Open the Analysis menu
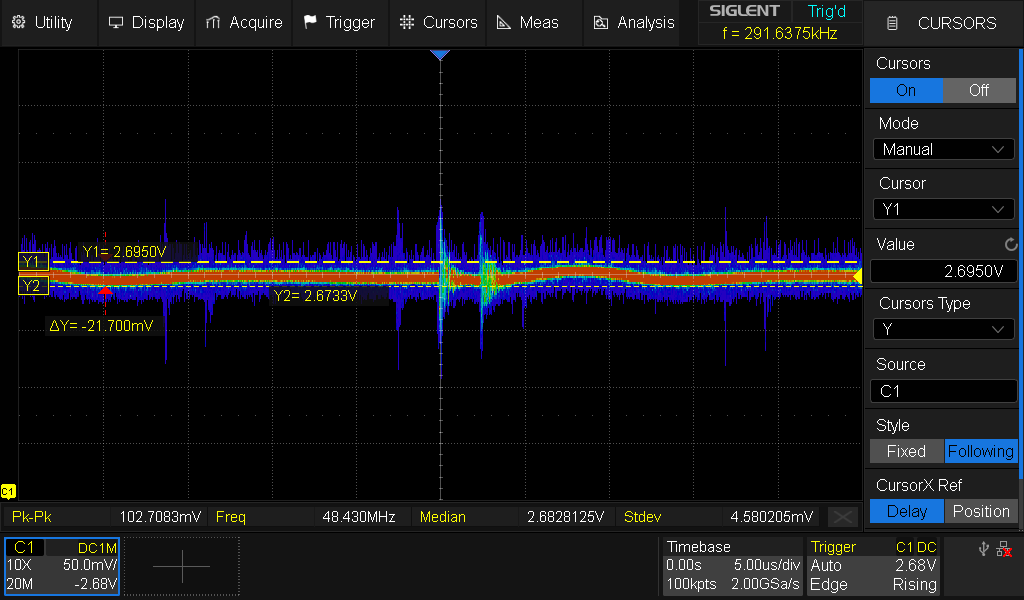The width and height of the screenshot is (1024, 600). click(634, 22)
